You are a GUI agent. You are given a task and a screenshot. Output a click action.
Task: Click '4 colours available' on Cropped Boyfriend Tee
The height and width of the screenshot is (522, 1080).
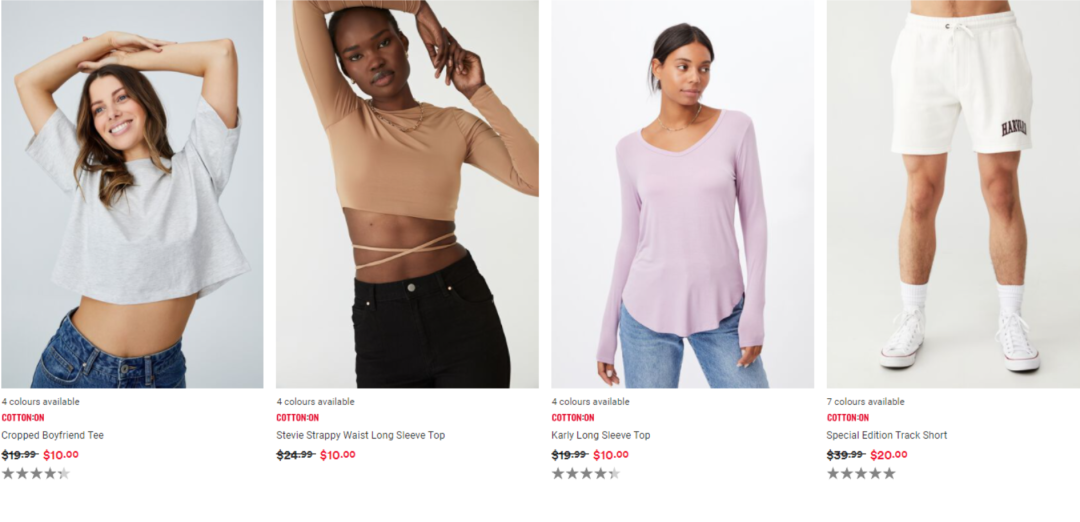[x=41, y=401]
